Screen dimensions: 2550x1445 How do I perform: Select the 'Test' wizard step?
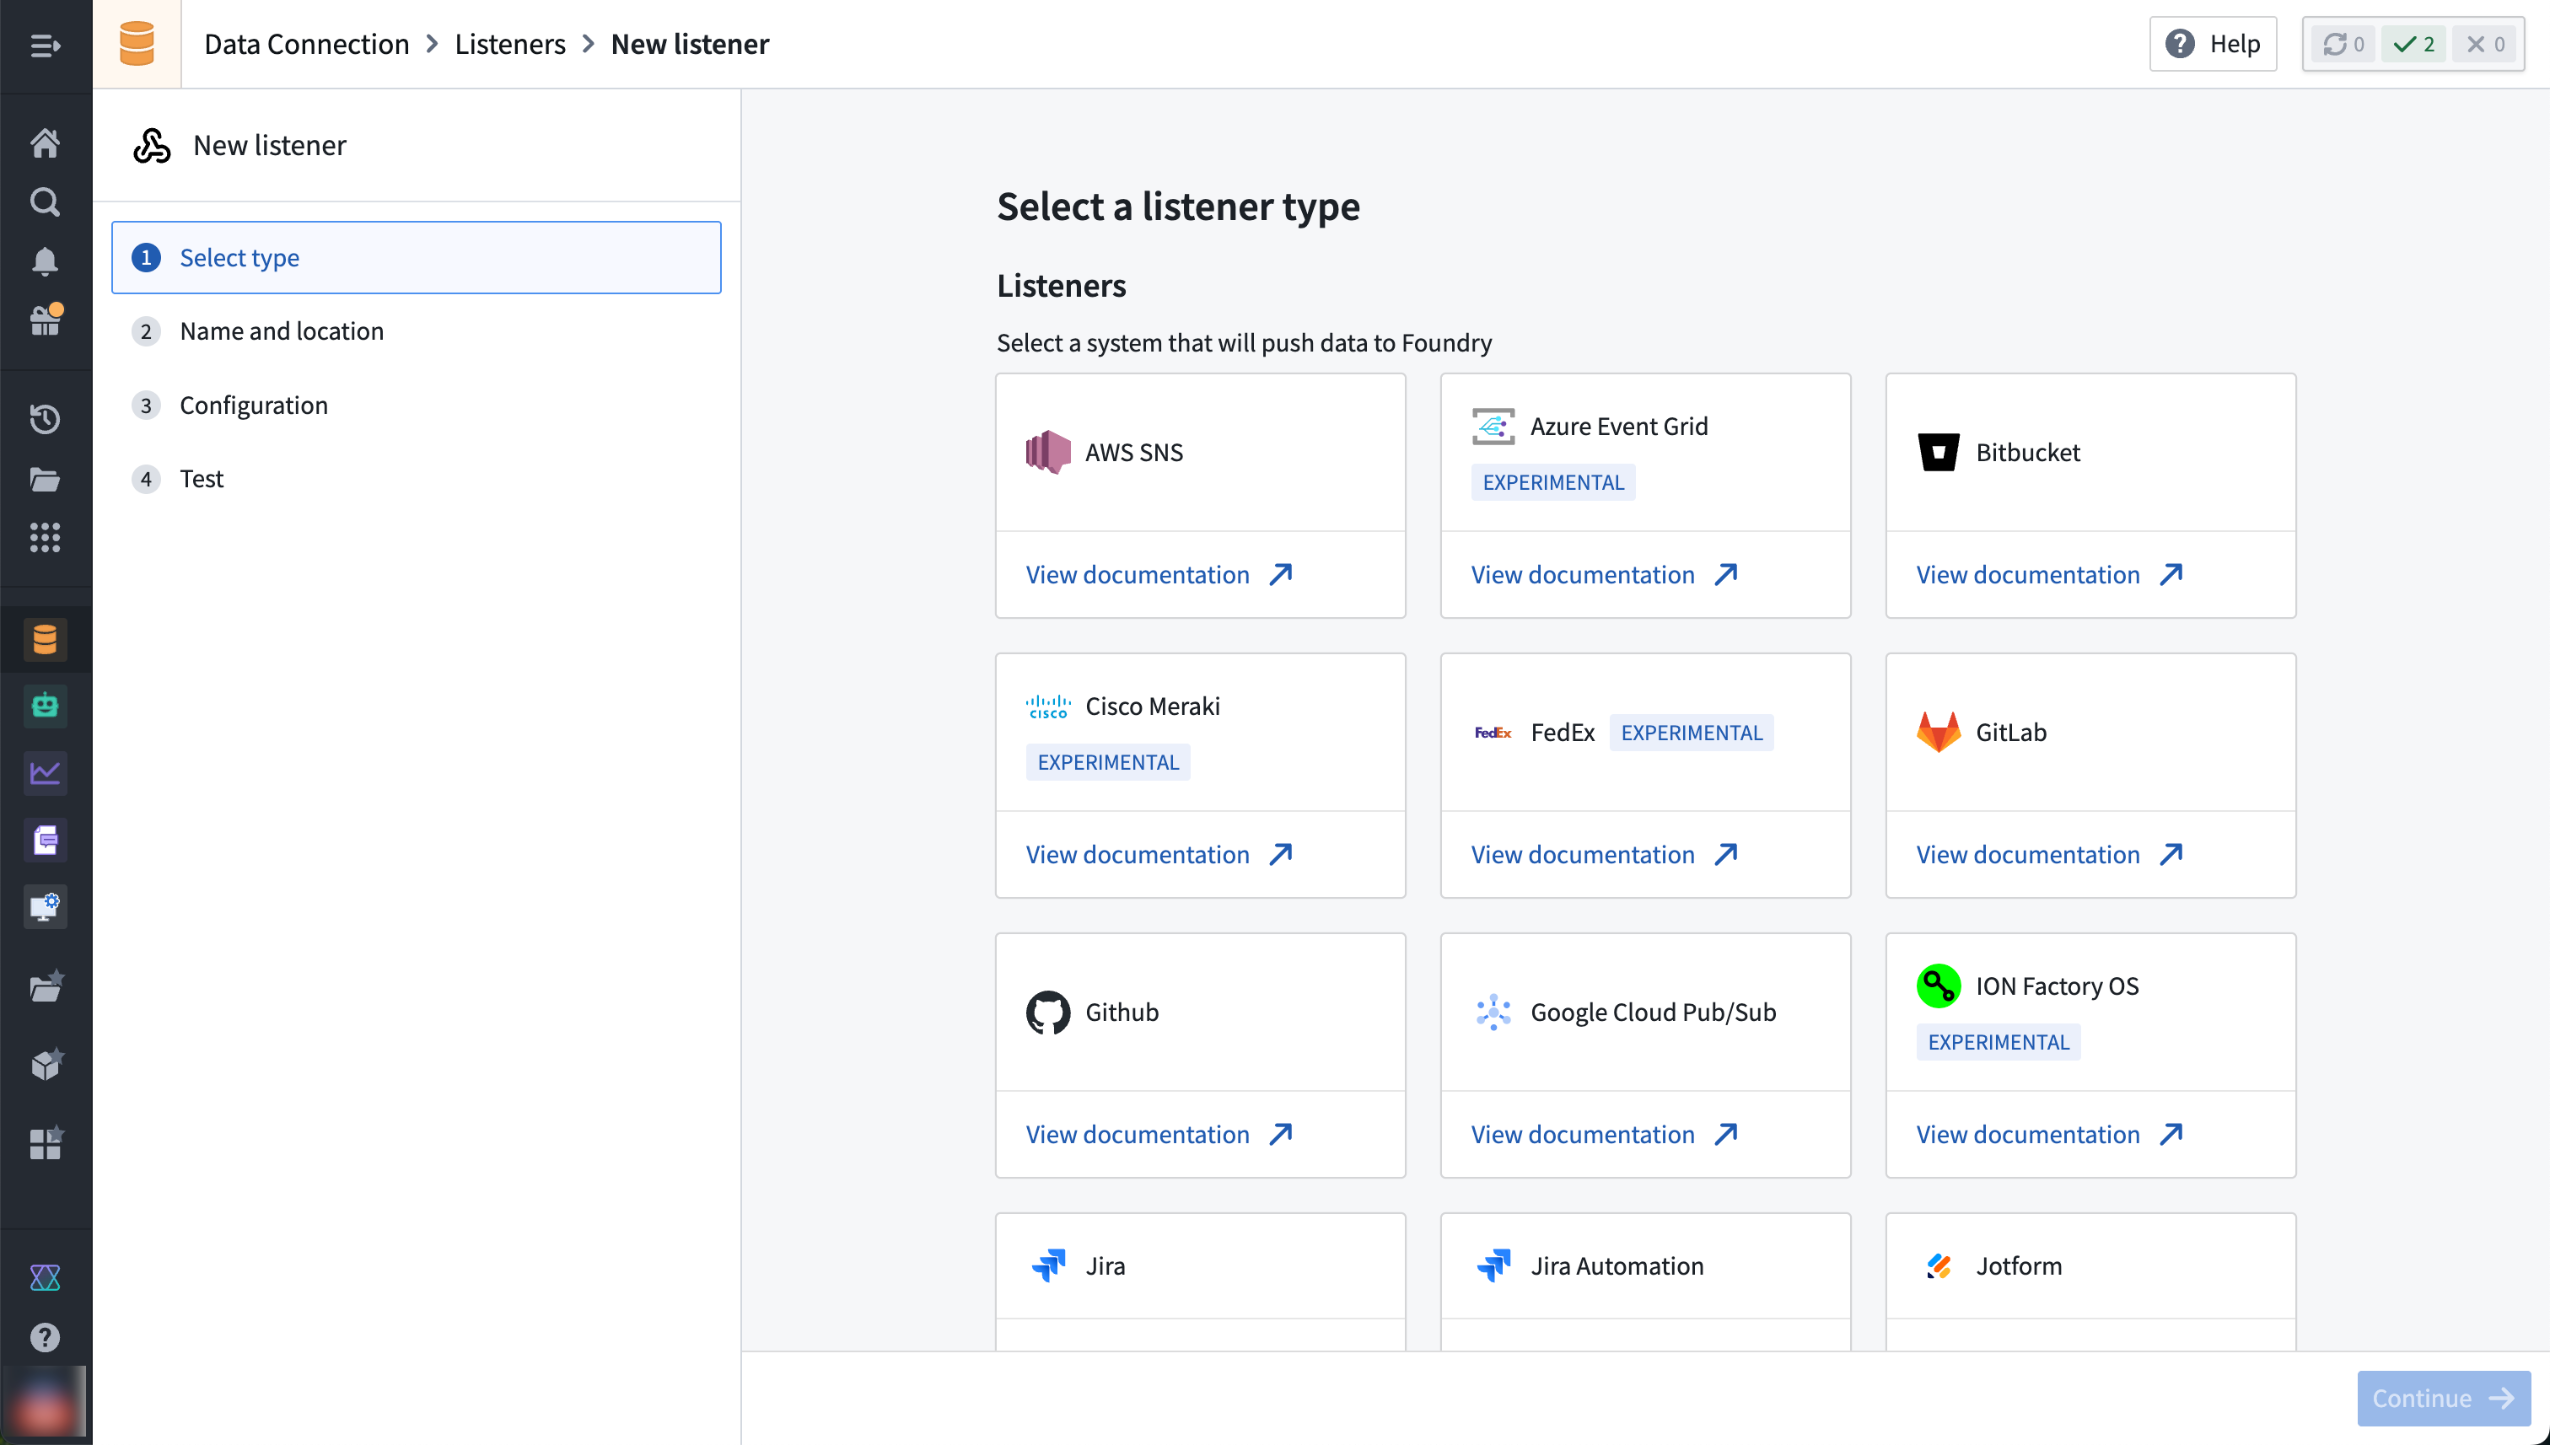point(201,478)
